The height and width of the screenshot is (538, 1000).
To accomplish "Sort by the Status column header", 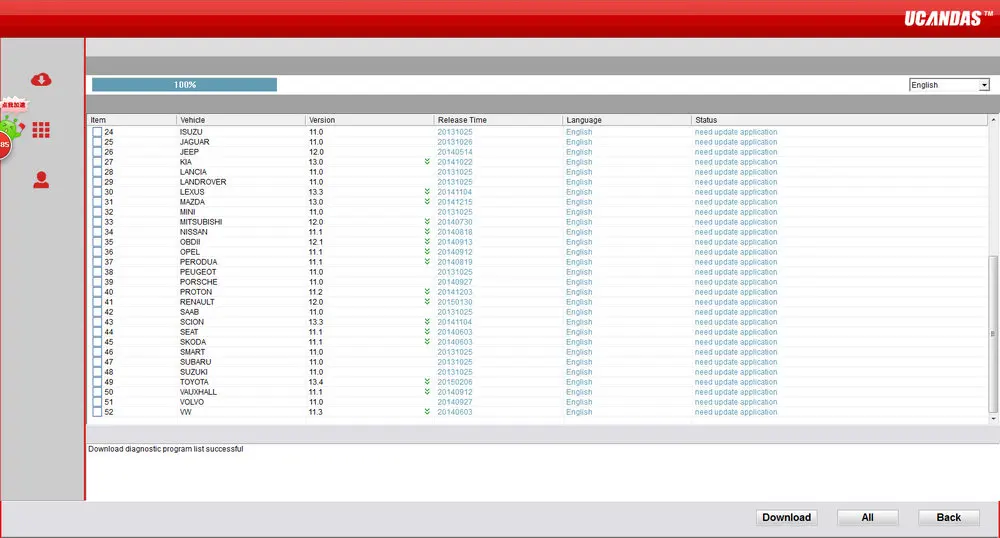I will [839, 120].
